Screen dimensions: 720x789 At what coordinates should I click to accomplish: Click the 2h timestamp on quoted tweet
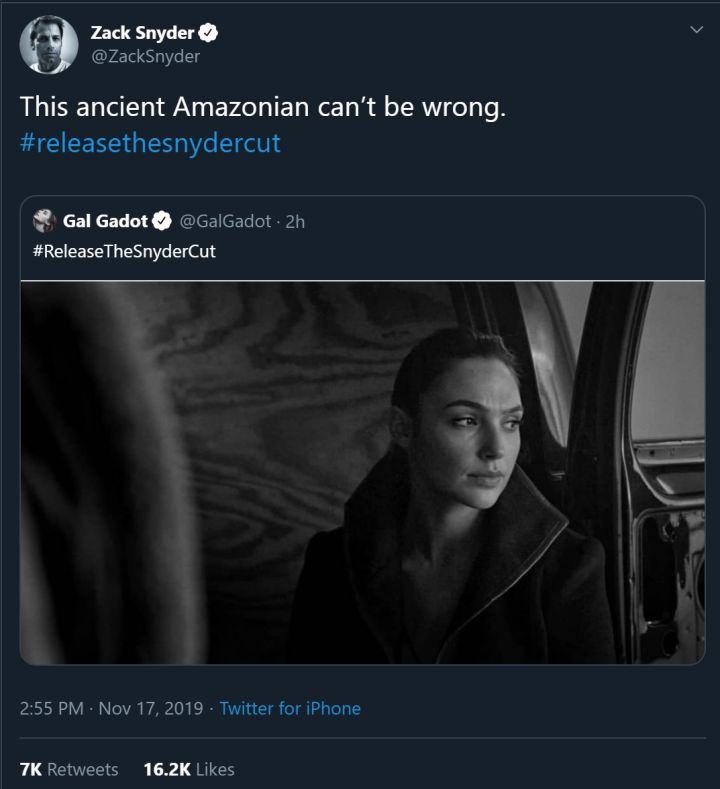[295, 221]
